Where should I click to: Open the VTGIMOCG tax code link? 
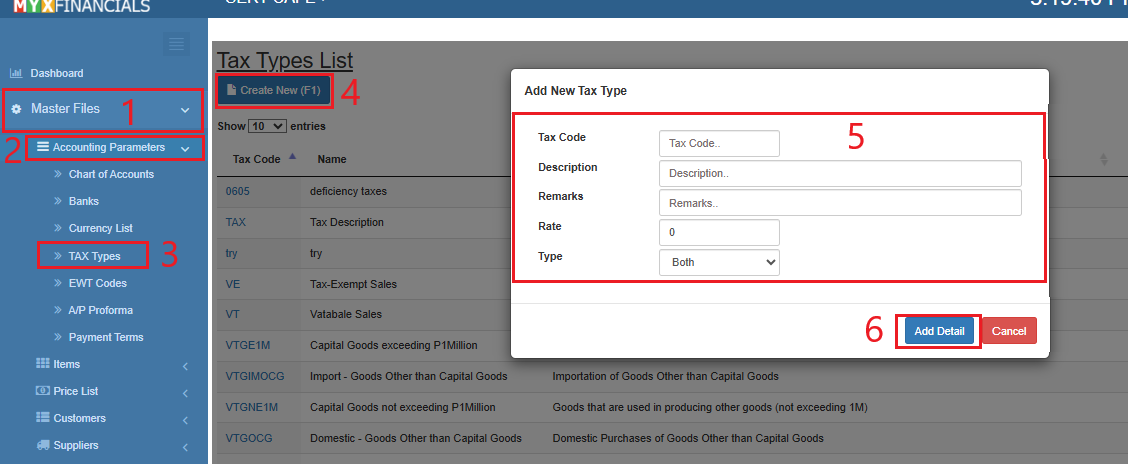(255, 376)
